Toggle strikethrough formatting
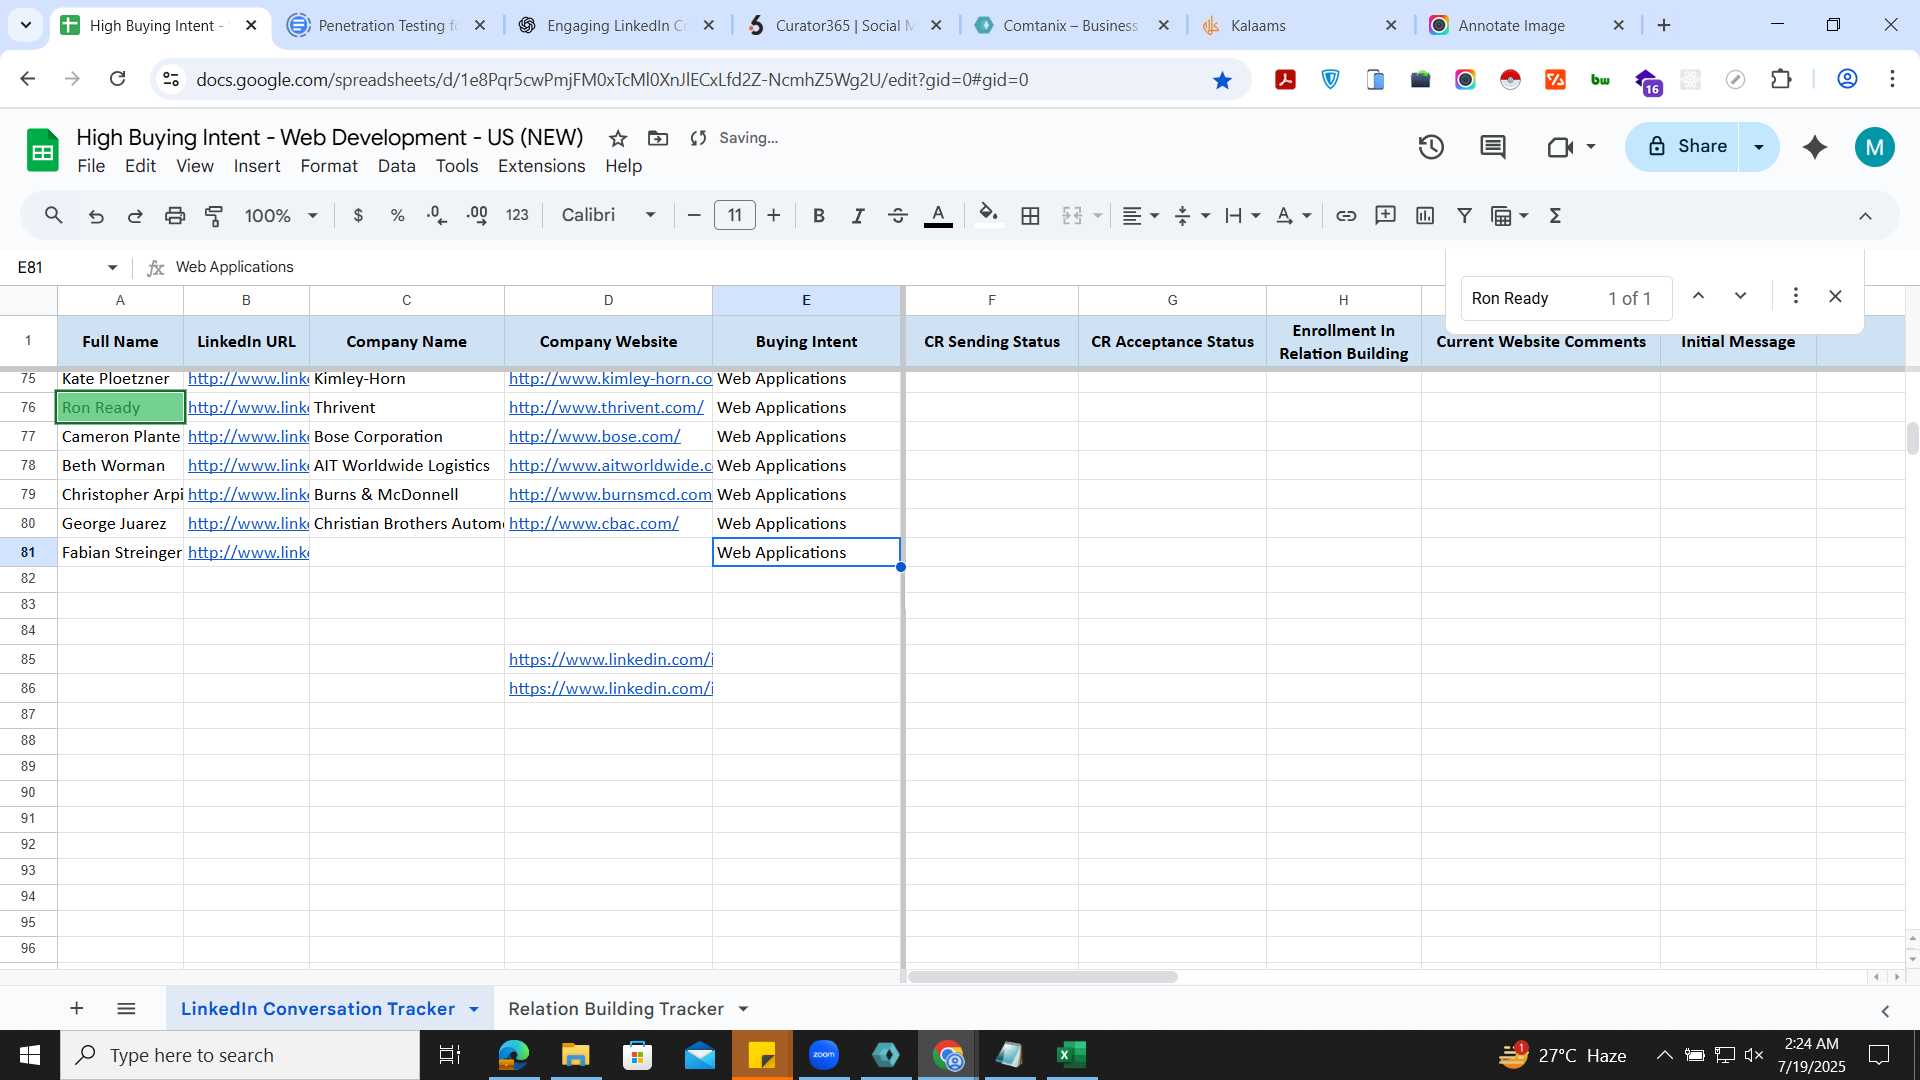The height and width of the screenshot is (1080, 1920). (x=898, y=216)
